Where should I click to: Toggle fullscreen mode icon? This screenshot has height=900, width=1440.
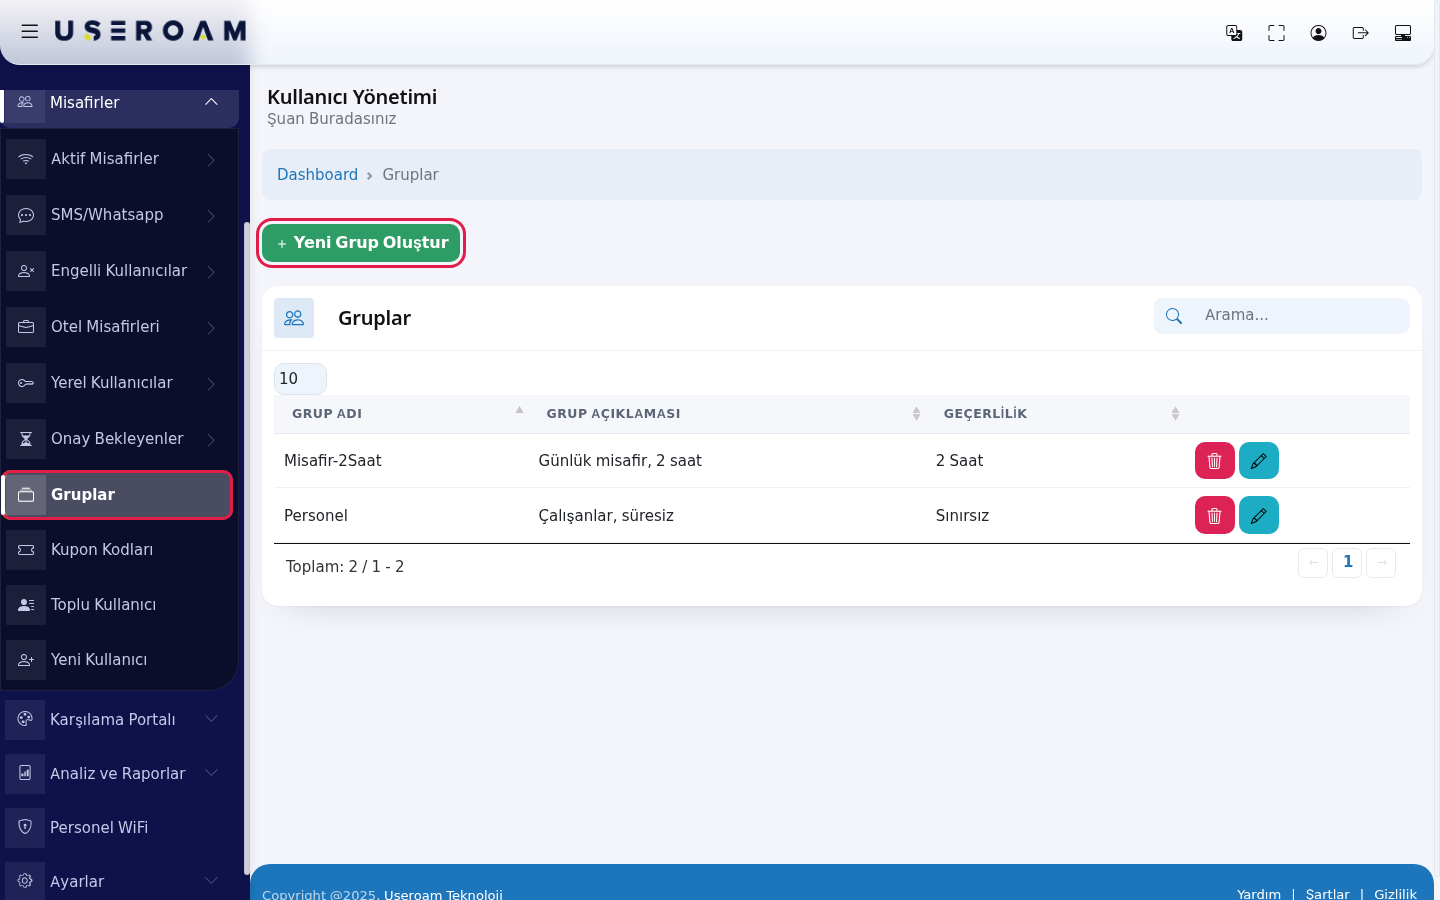[1276, 33]
